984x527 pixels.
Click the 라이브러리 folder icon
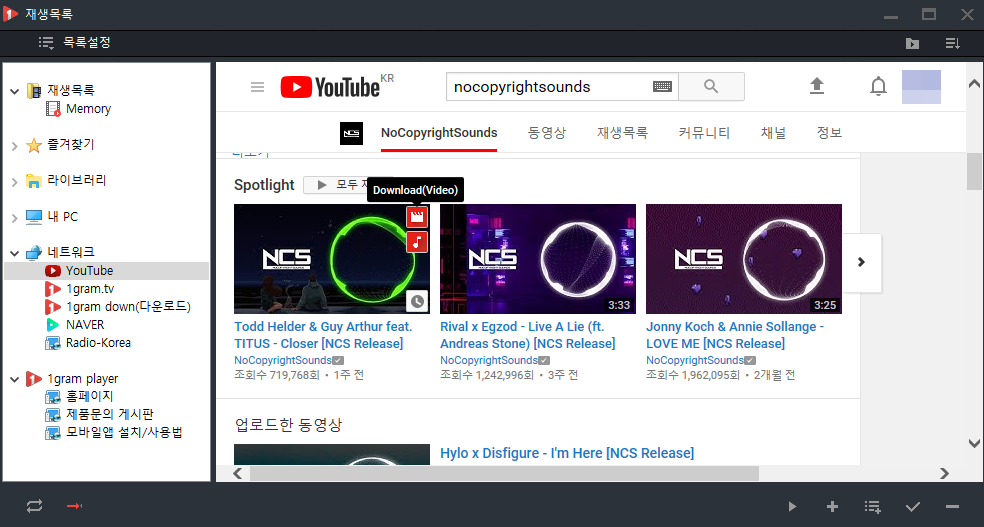[x=34, y=181]
